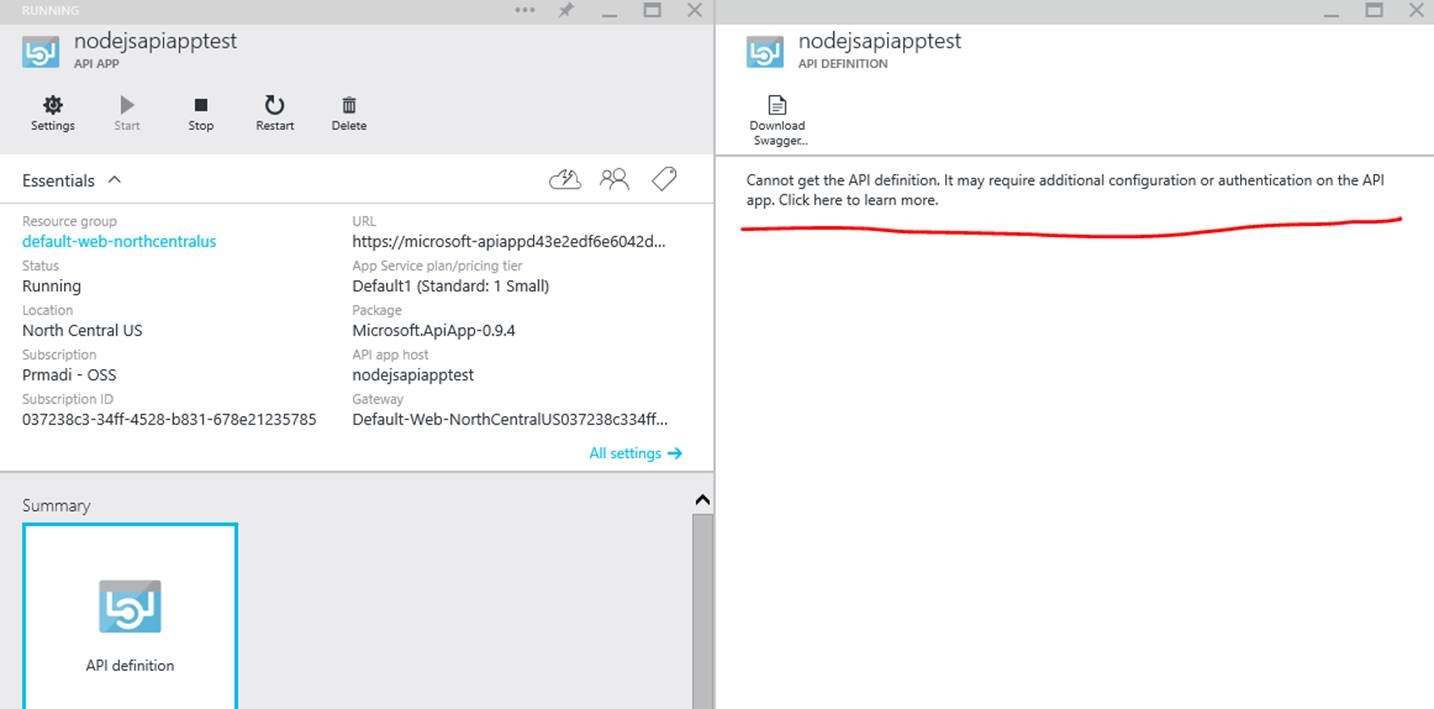Click the truncated URL https://microsoft-apiappd43e2edf6e6042d...
The width and height of the screenshot is (1434, 709).
click(509, 241)
